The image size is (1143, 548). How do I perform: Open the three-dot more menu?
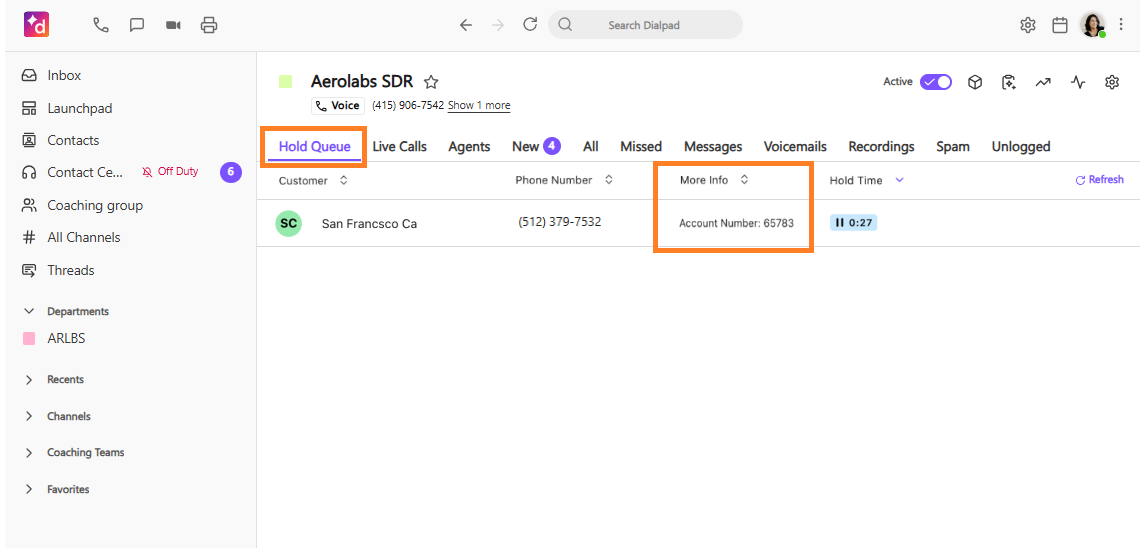click(1121, 25)
